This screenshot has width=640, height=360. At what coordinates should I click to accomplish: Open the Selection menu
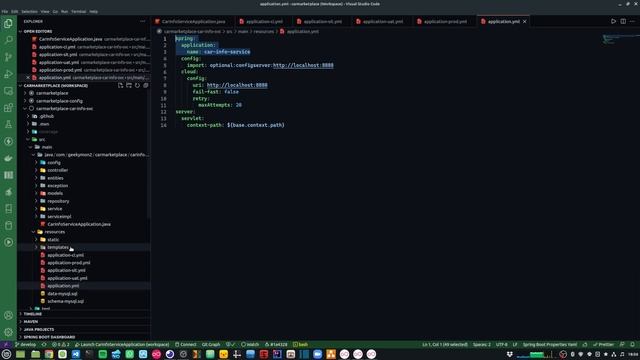coord(29,11)
